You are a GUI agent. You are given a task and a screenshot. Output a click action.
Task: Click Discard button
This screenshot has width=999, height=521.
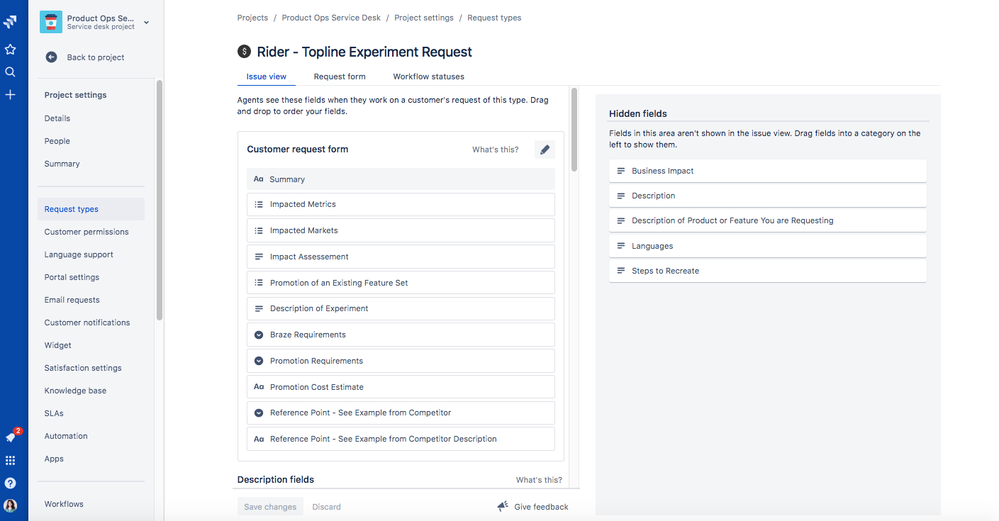[326, 507]
